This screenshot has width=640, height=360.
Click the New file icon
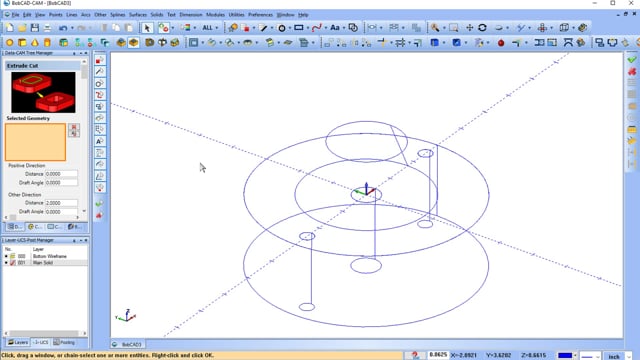coord(9,28)
